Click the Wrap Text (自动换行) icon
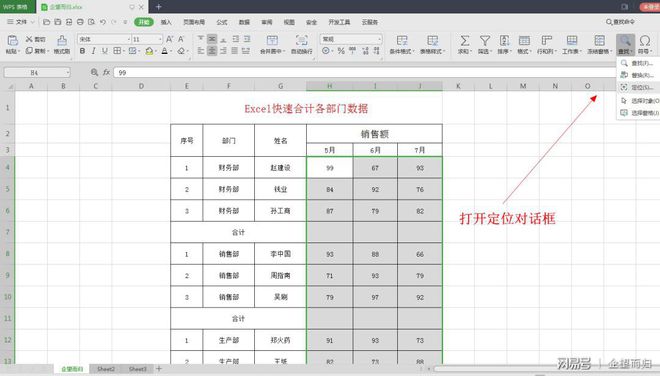The image size is (660, 376). [301, 40]
